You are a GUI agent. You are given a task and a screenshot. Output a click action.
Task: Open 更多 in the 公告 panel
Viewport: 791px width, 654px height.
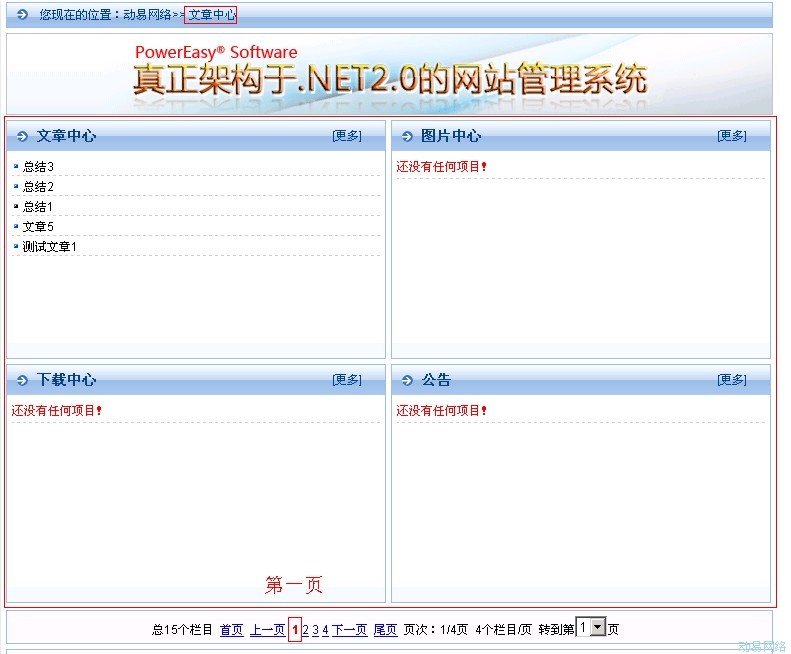[x=732, y=380]
